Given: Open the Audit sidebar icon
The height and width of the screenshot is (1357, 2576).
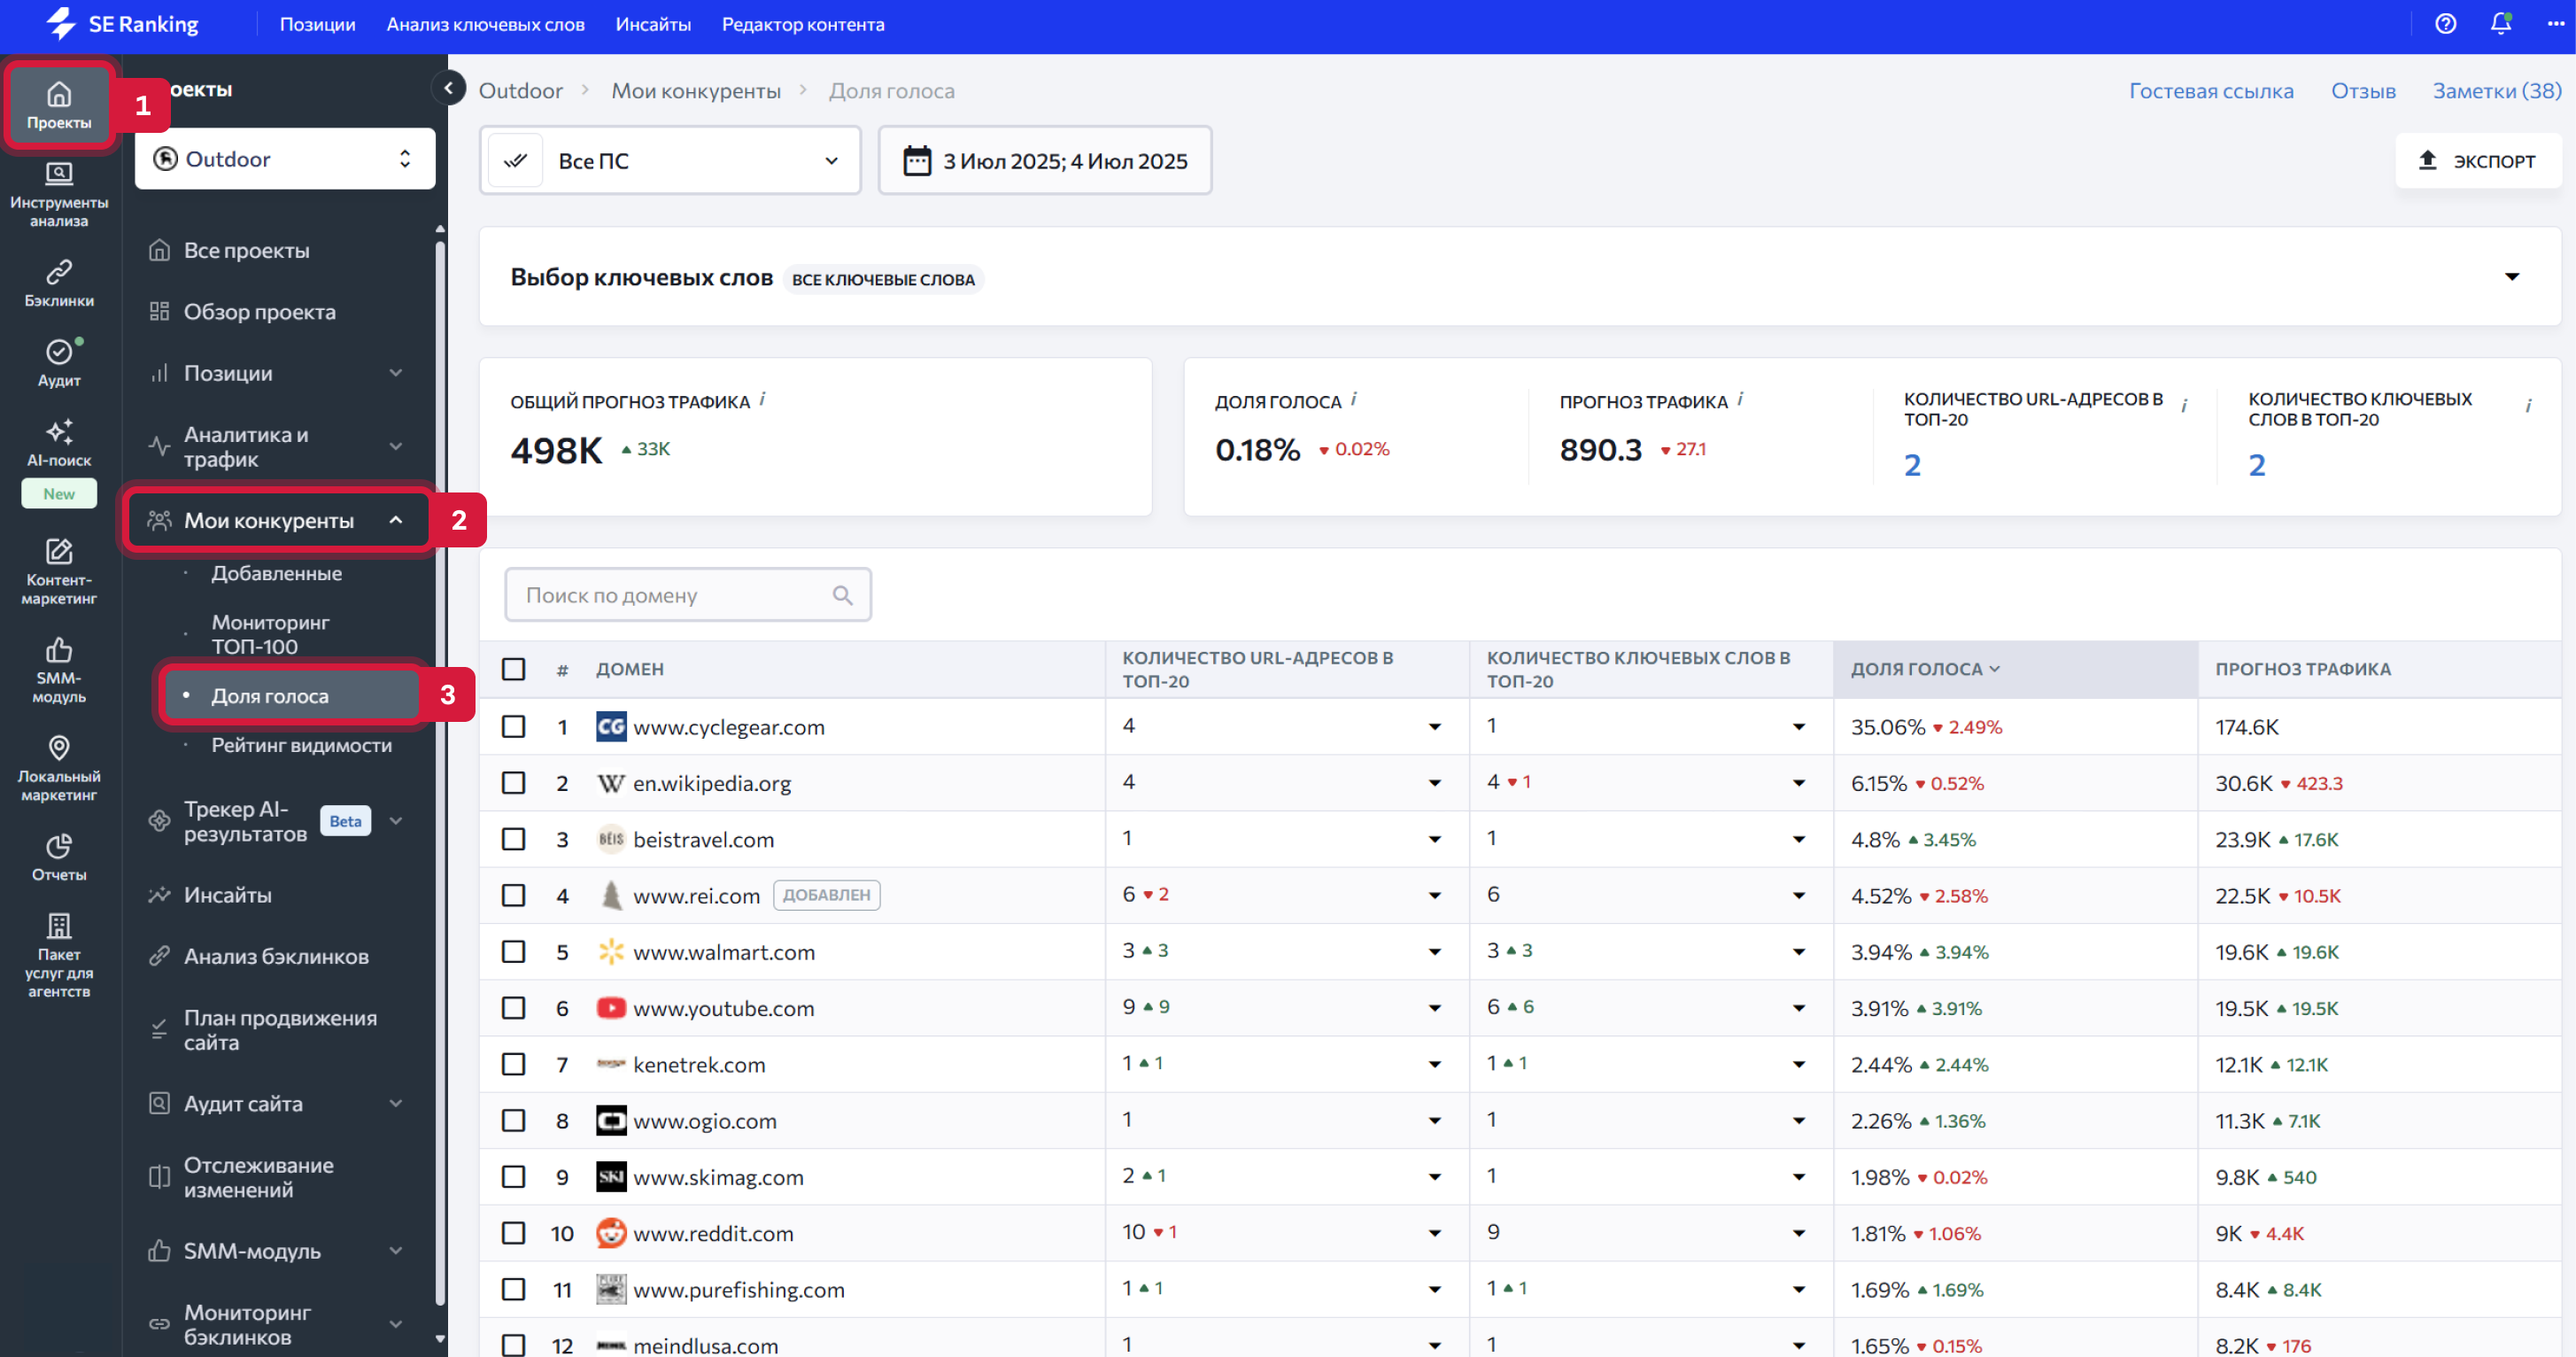Looking at the screenshot, I should click(x=59, y=362).
